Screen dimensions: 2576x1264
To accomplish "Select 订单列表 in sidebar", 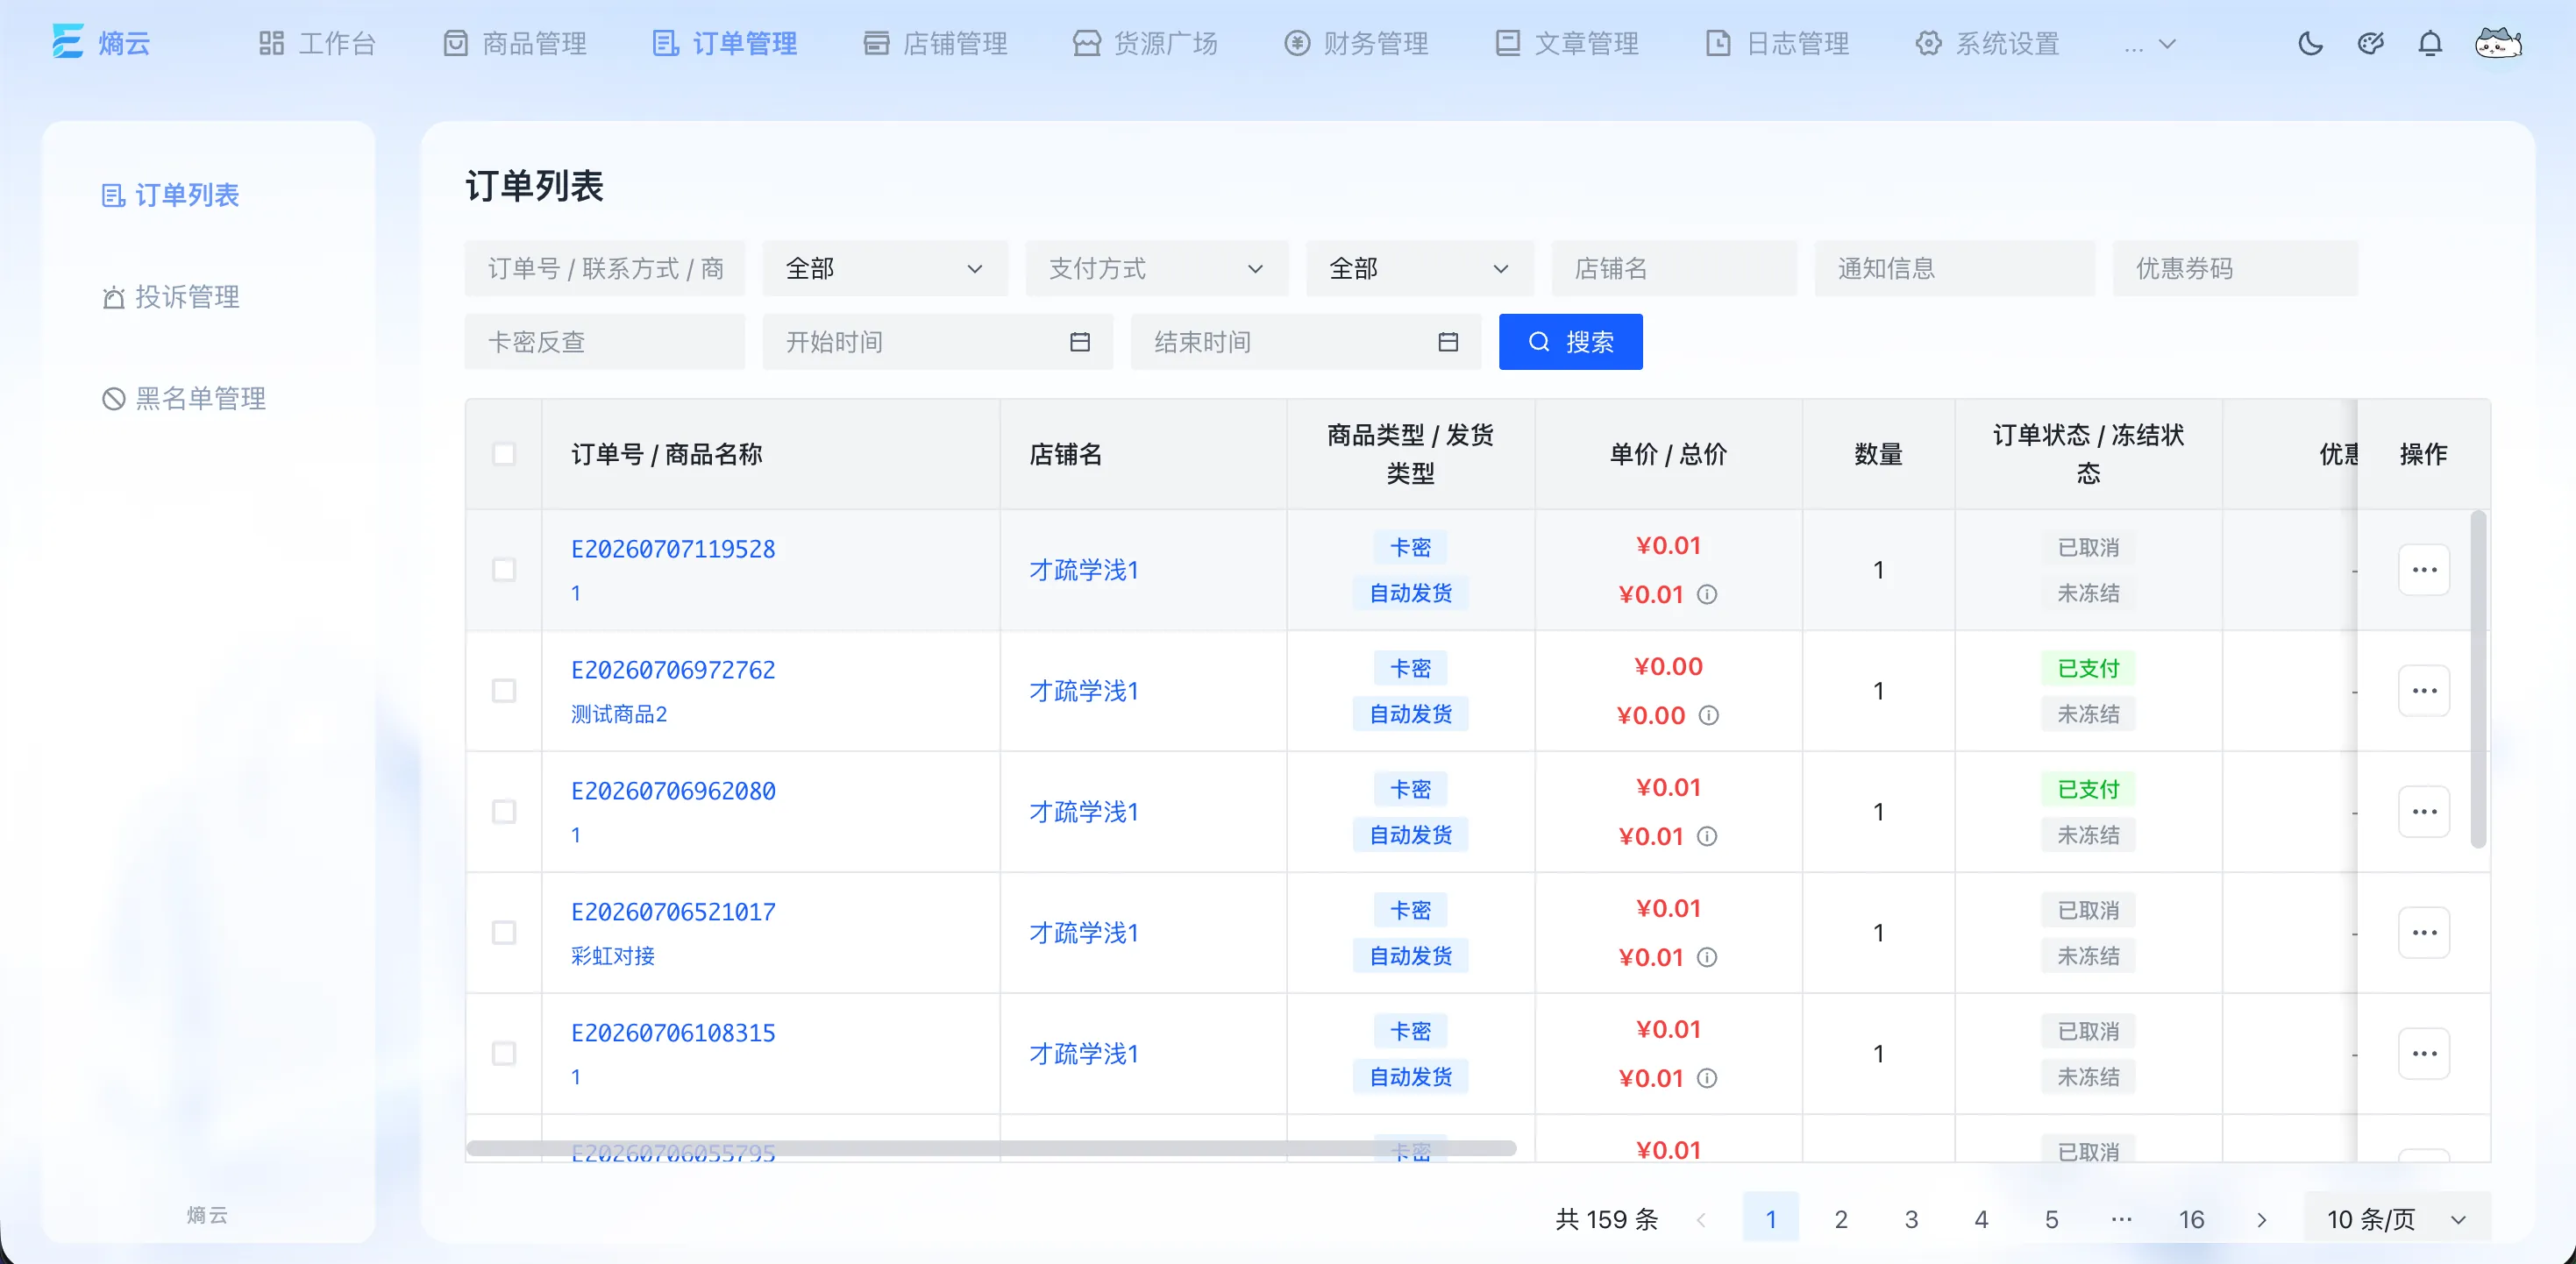I will click(171, 195).
